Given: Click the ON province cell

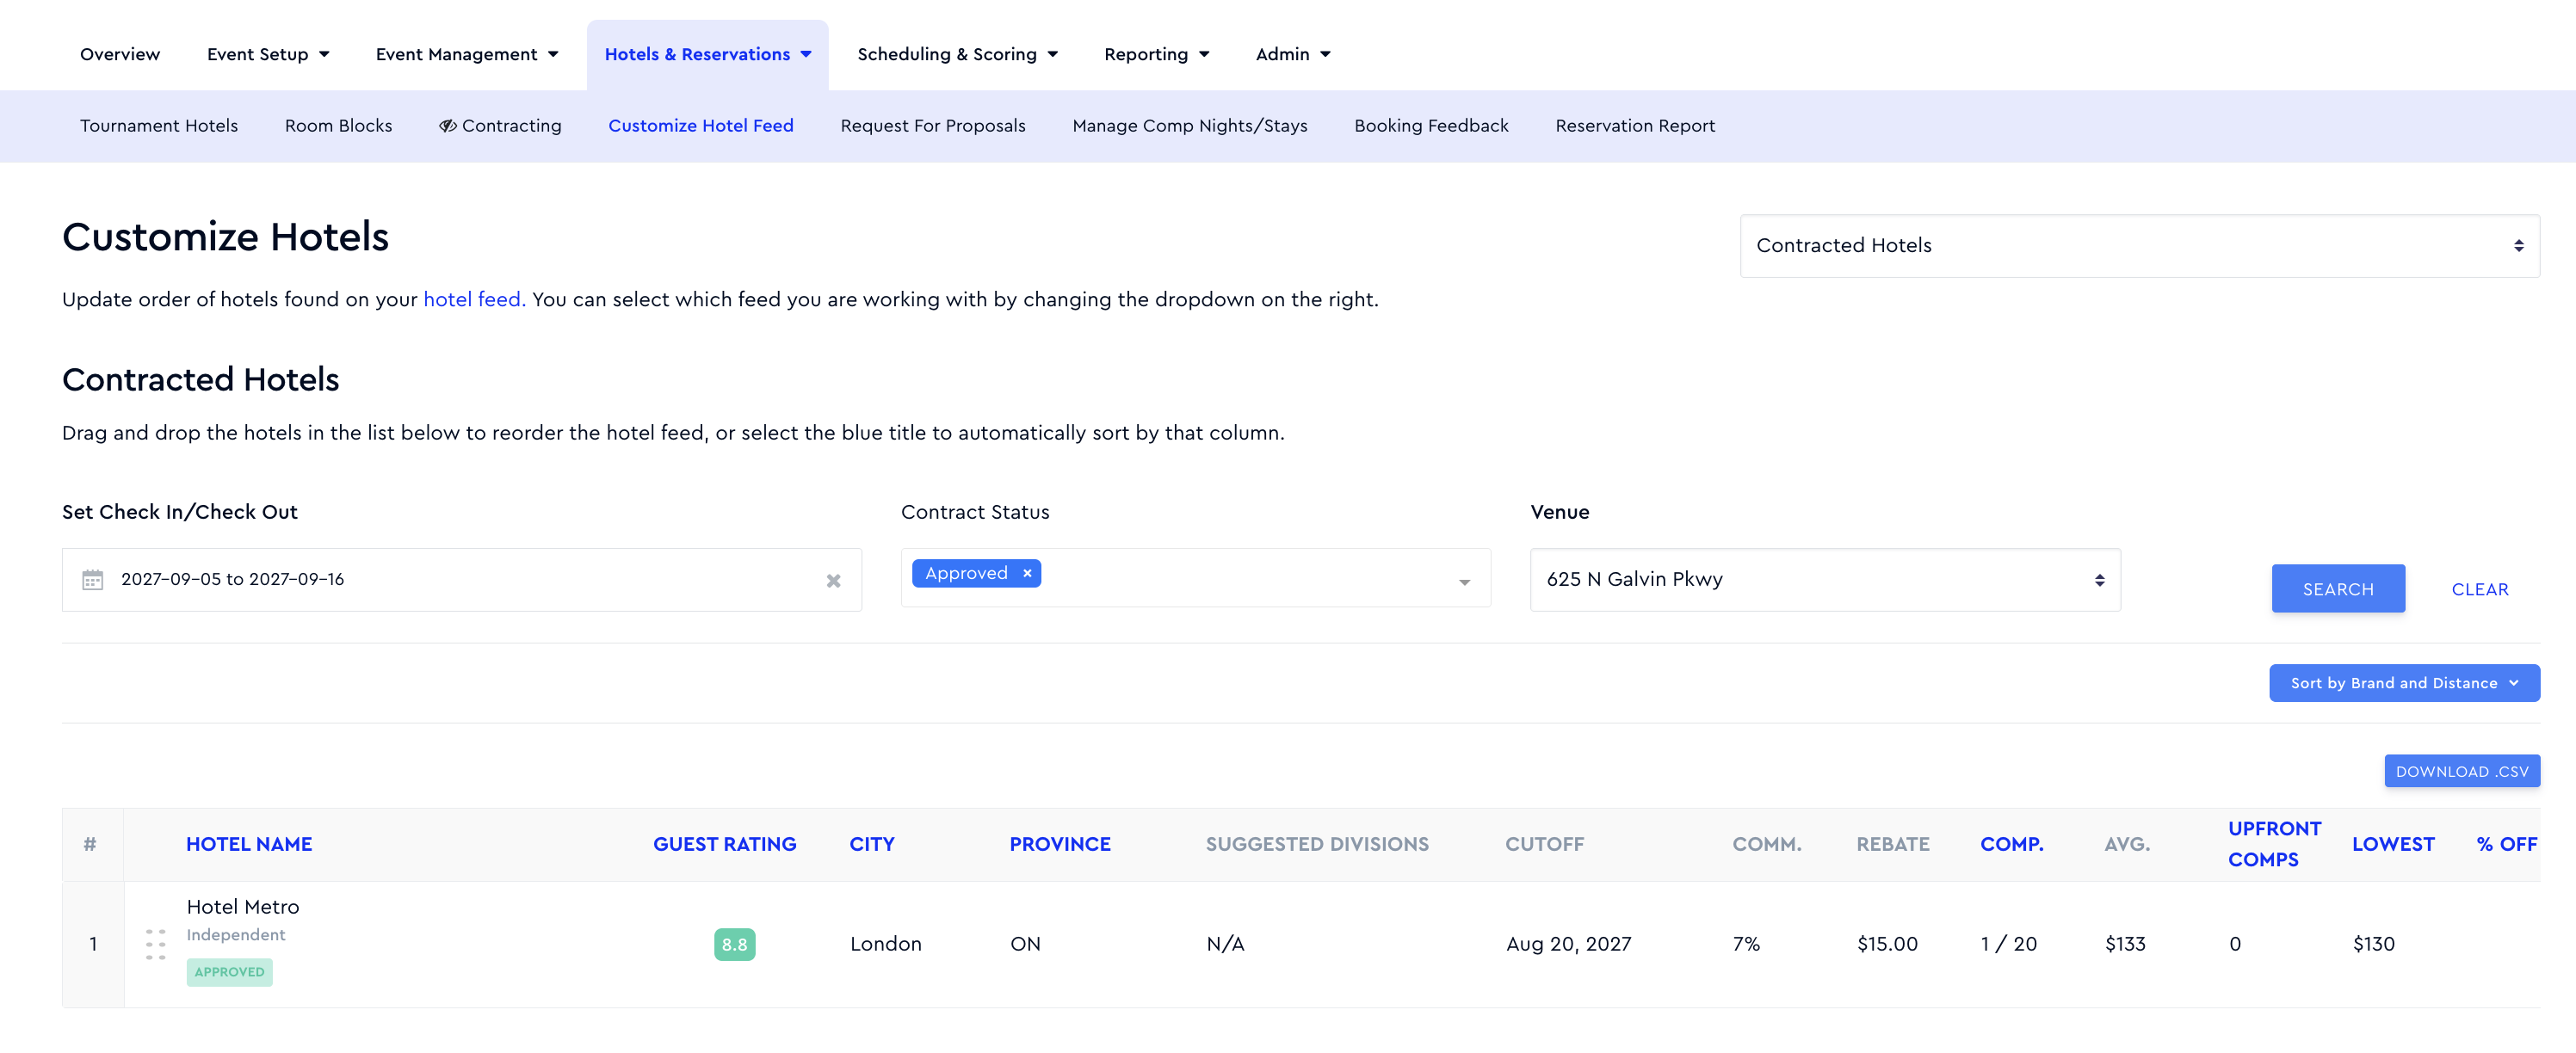Looking at the screenshot, I should (1025, 945).
